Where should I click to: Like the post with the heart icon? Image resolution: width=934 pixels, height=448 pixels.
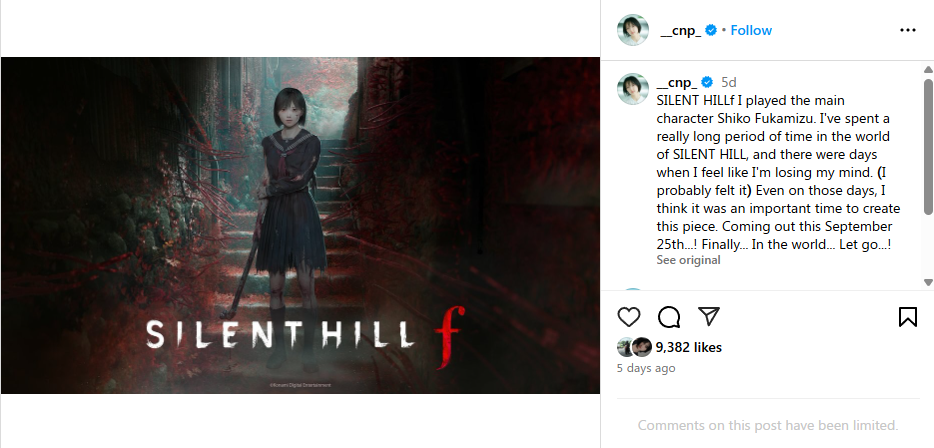(628, 317)
